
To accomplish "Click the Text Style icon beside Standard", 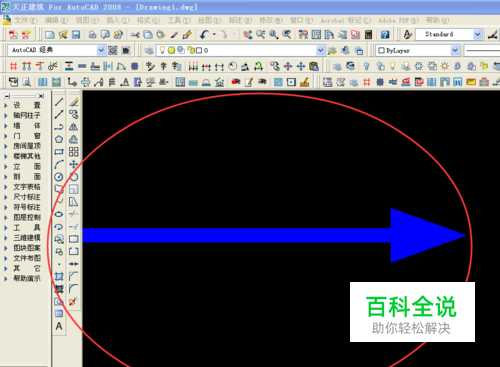I will pyautogui.click(x=407, y=34).
